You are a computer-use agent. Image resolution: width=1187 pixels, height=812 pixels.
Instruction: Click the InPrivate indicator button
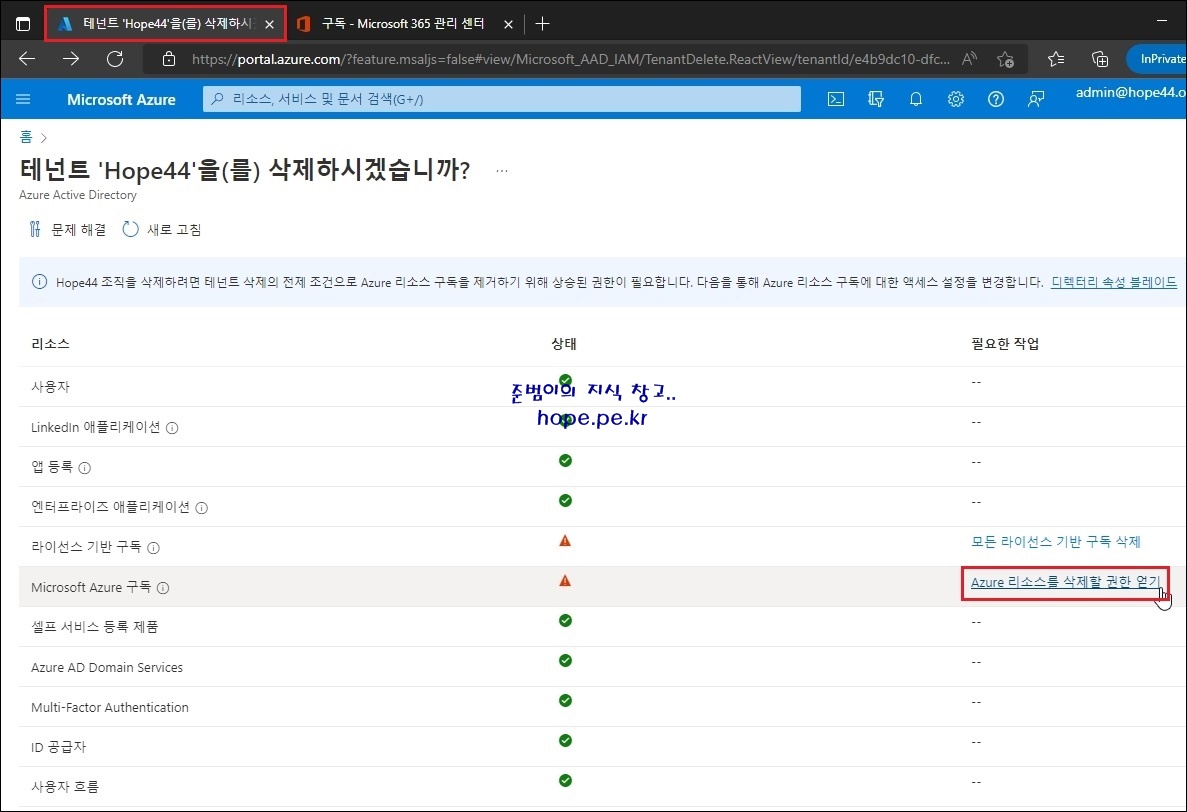point(1157,59)
